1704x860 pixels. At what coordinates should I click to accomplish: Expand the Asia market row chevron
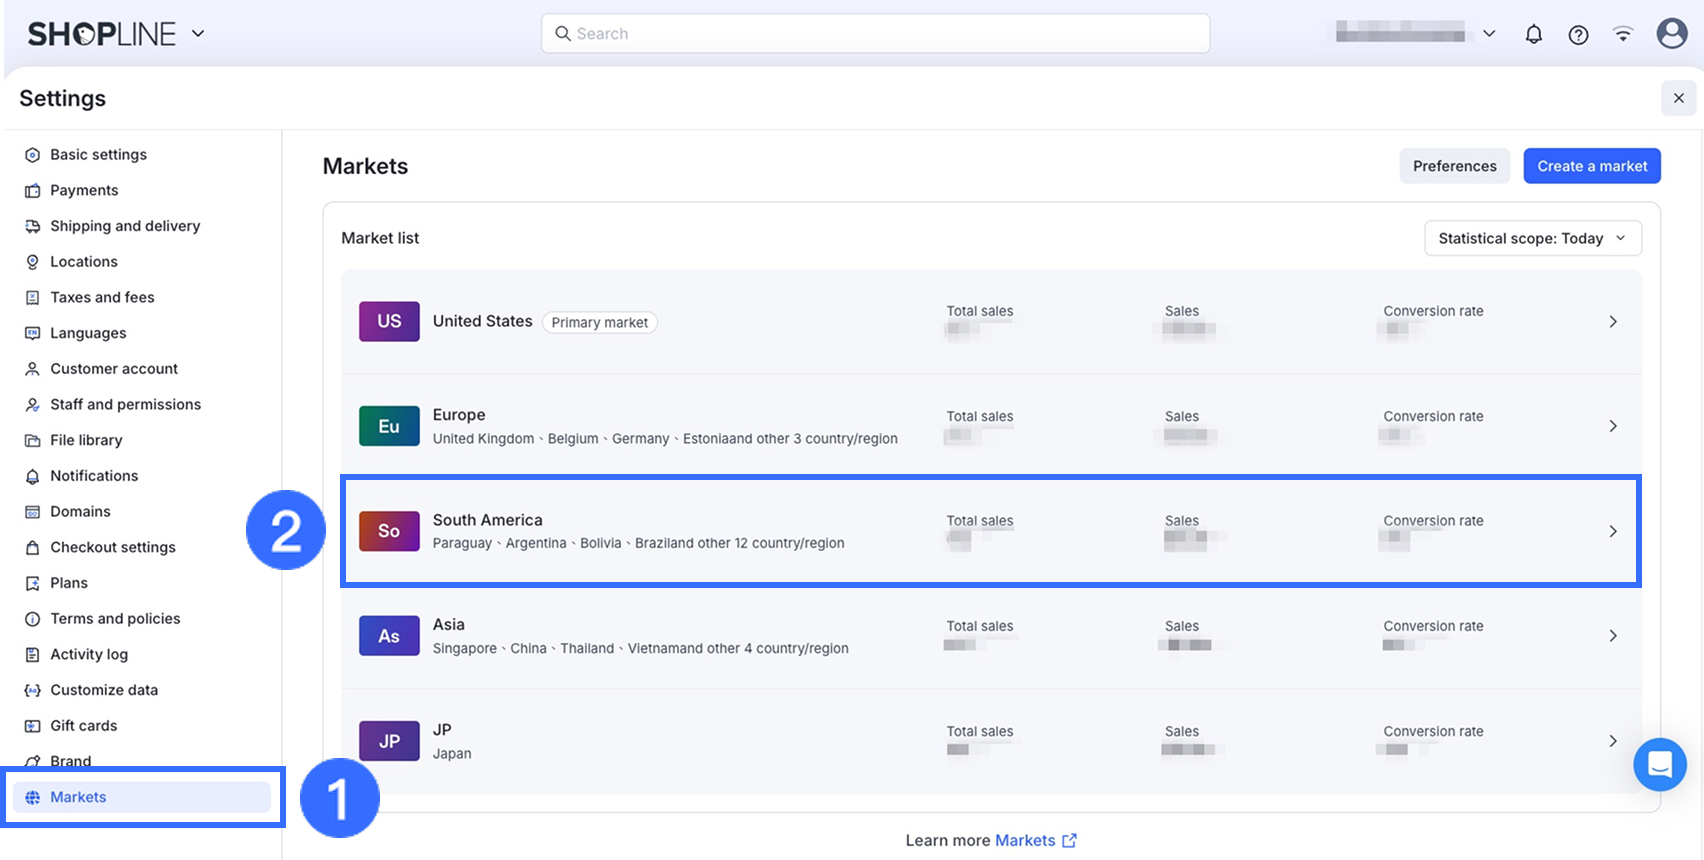tap(1612, 636)
